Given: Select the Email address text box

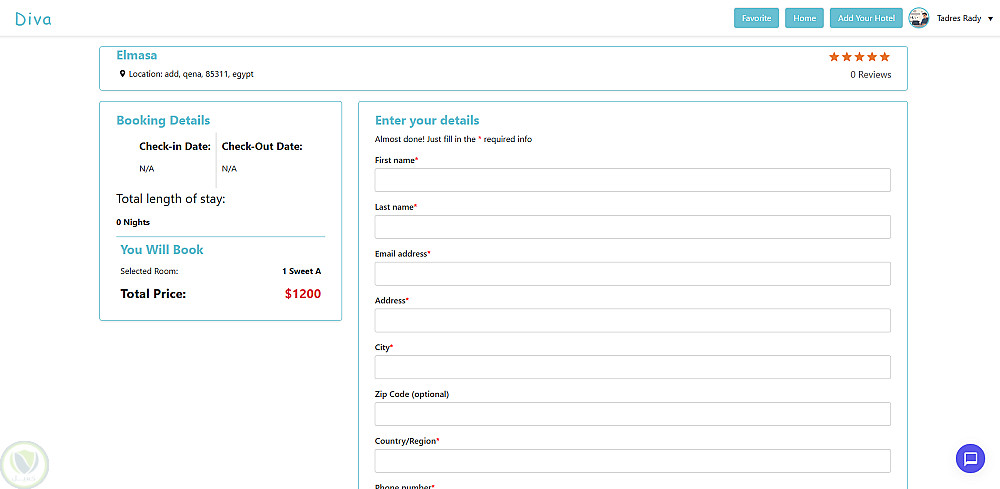Looking at the screenshot, I should pos(632,274).
